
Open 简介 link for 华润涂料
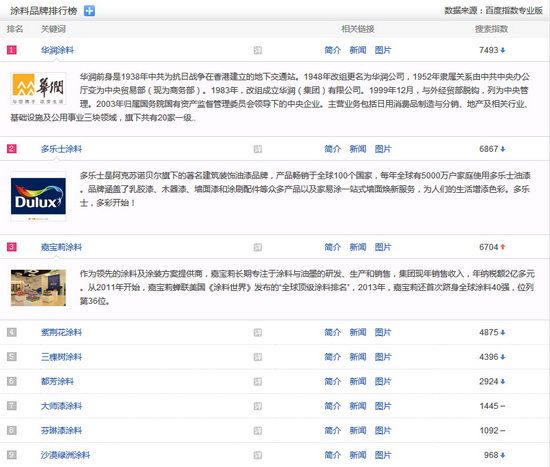(x=333, y=50)
